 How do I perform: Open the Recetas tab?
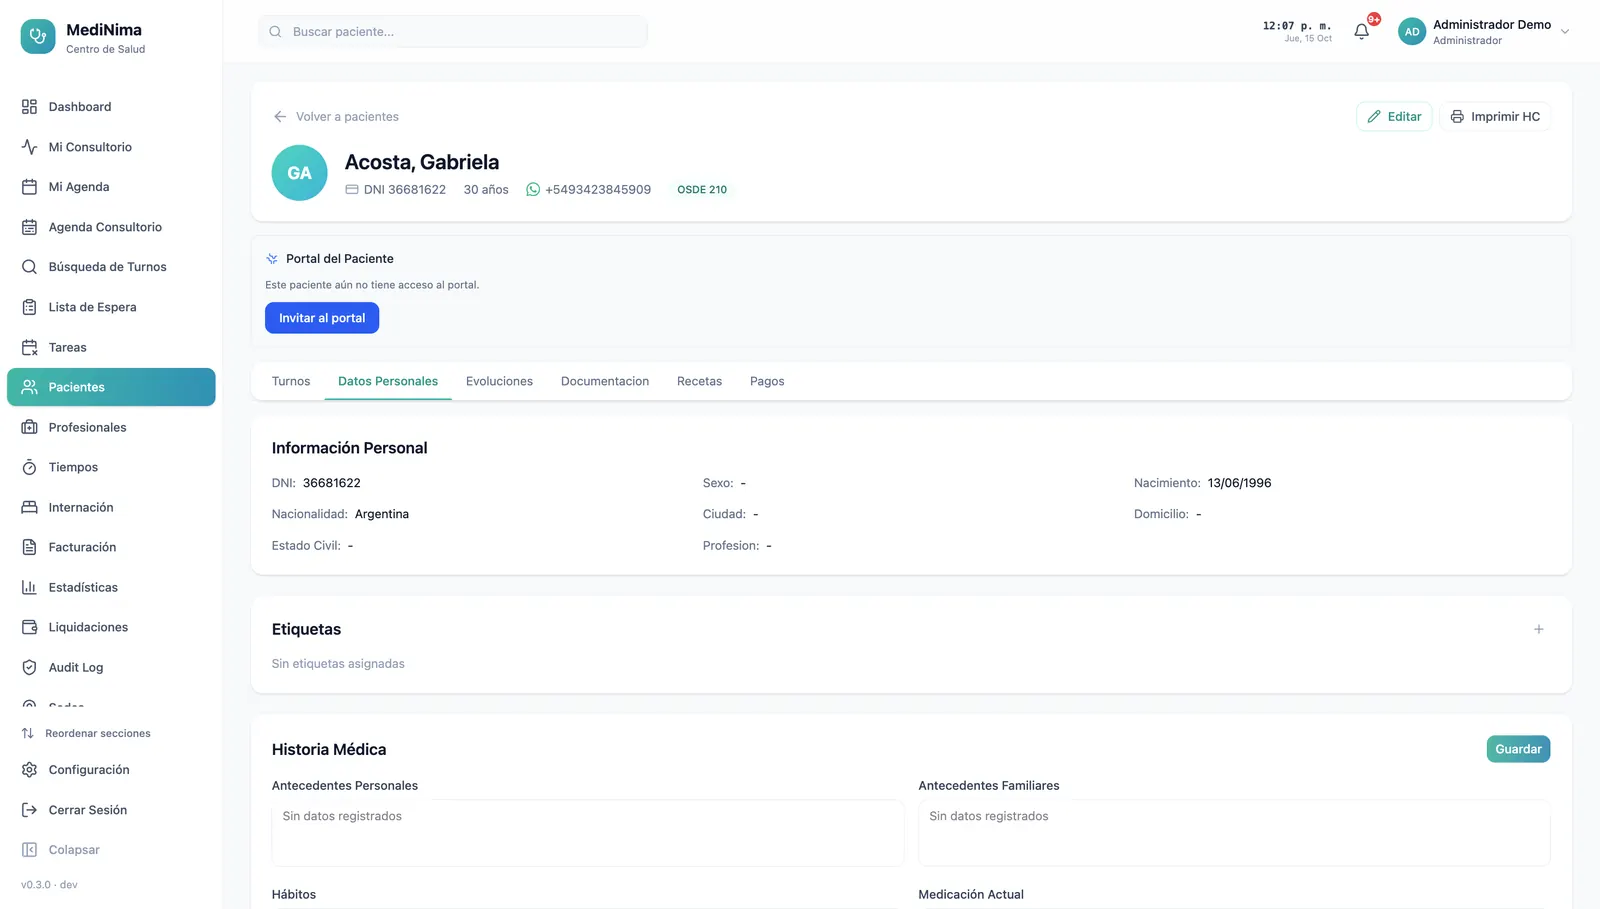click(699, 381)
